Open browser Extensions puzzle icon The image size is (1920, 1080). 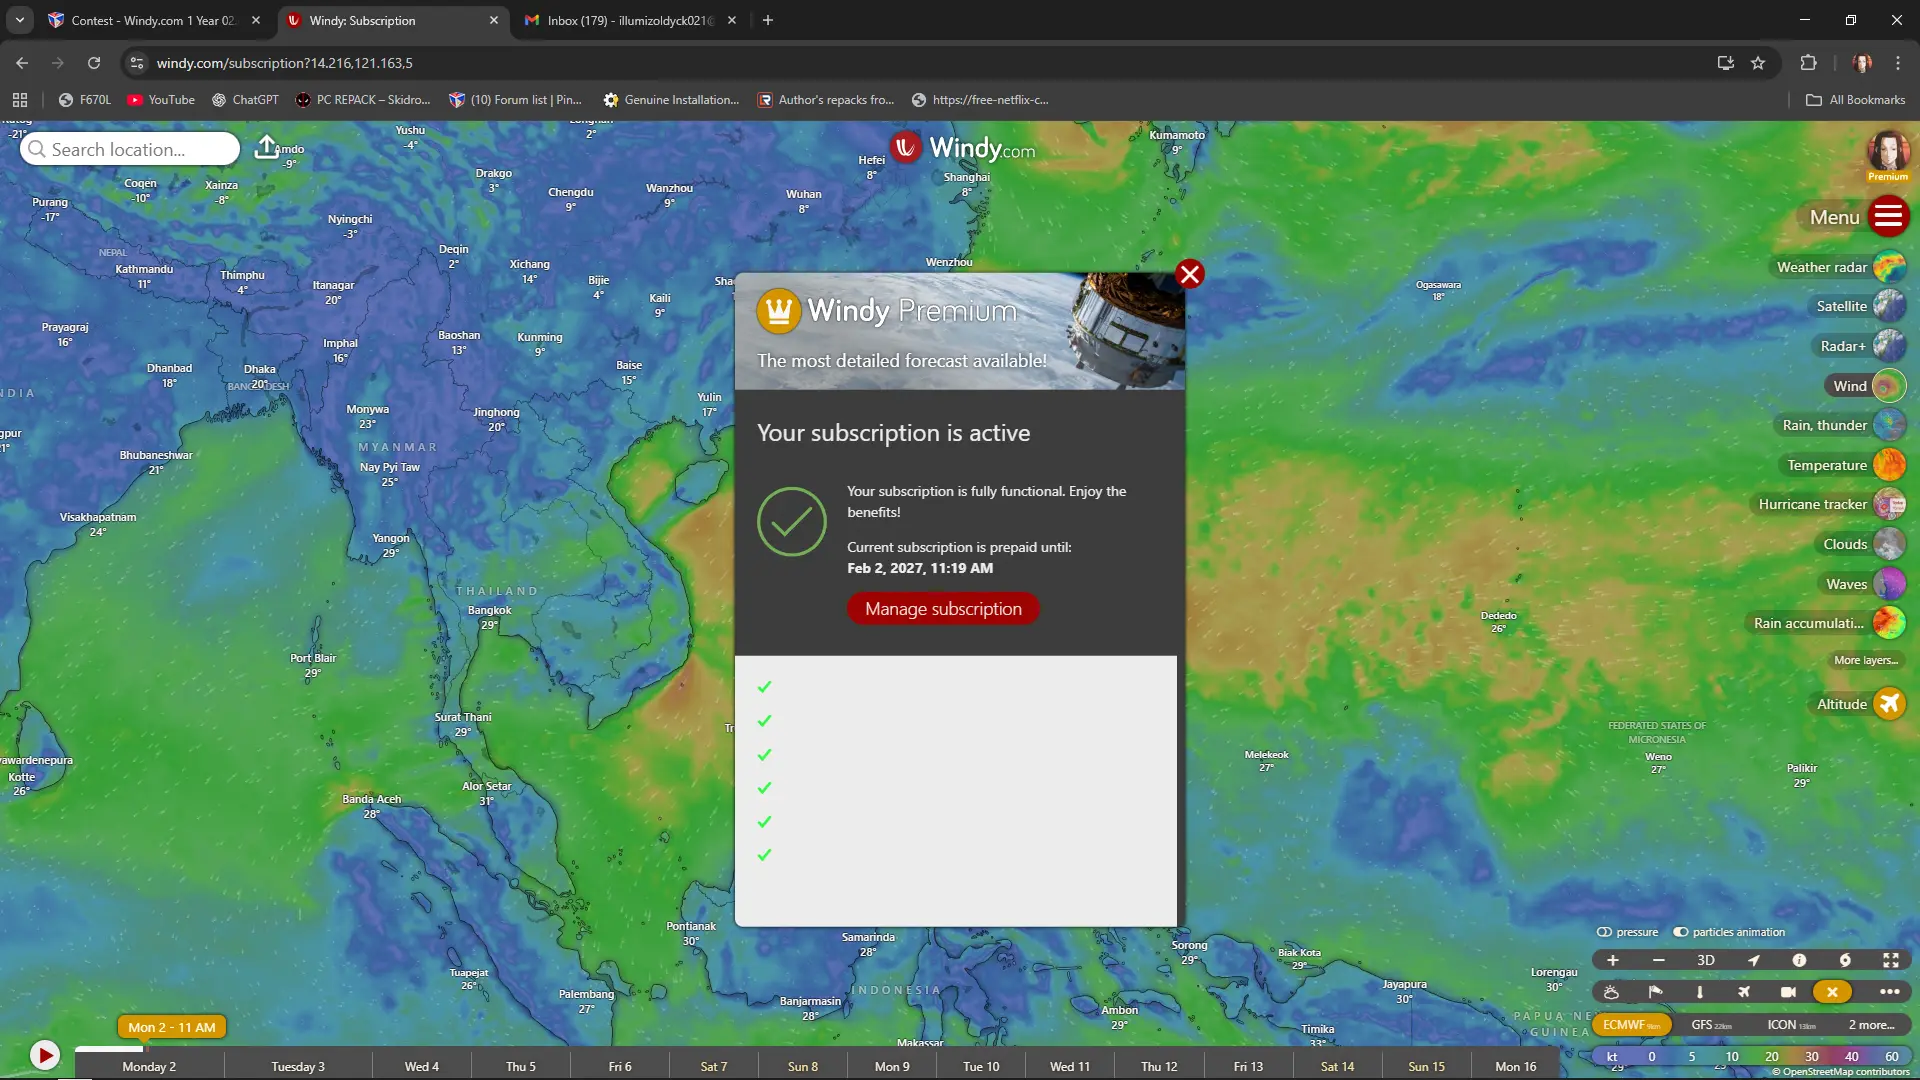pos(1808,63)
